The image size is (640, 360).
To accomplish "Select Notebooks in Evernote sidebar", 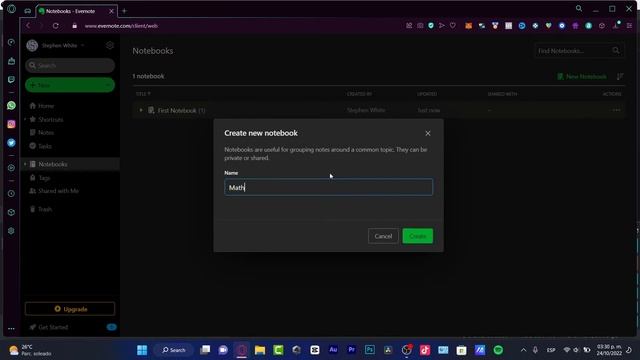I will [x=53, y=164].
